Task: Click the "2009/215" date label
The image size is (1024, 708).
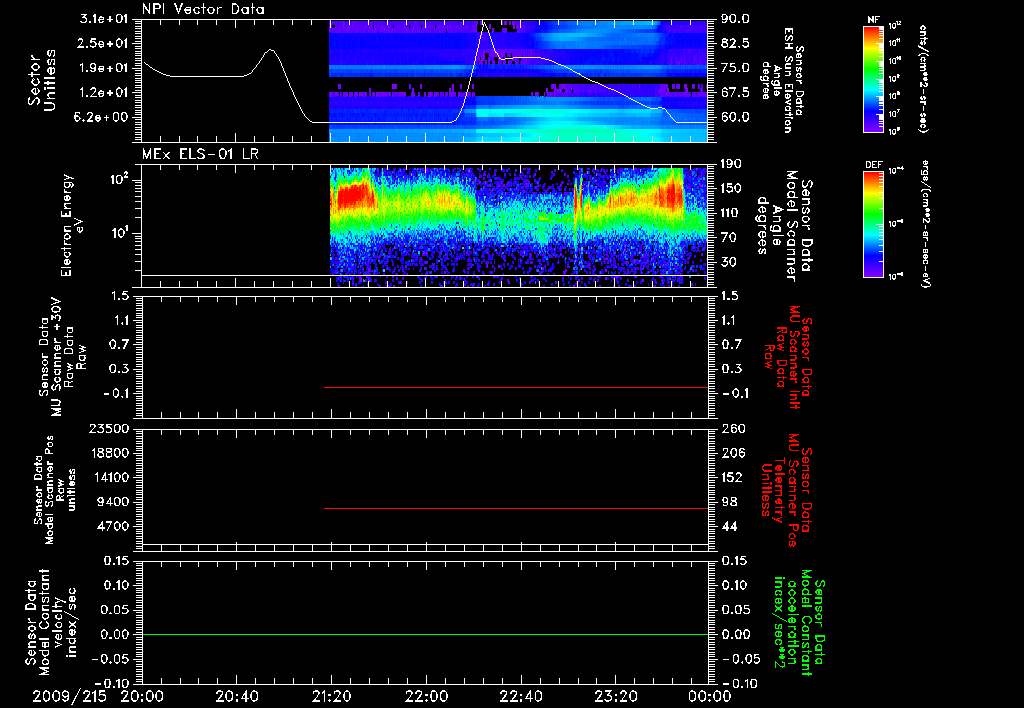Action: [69, 696]
